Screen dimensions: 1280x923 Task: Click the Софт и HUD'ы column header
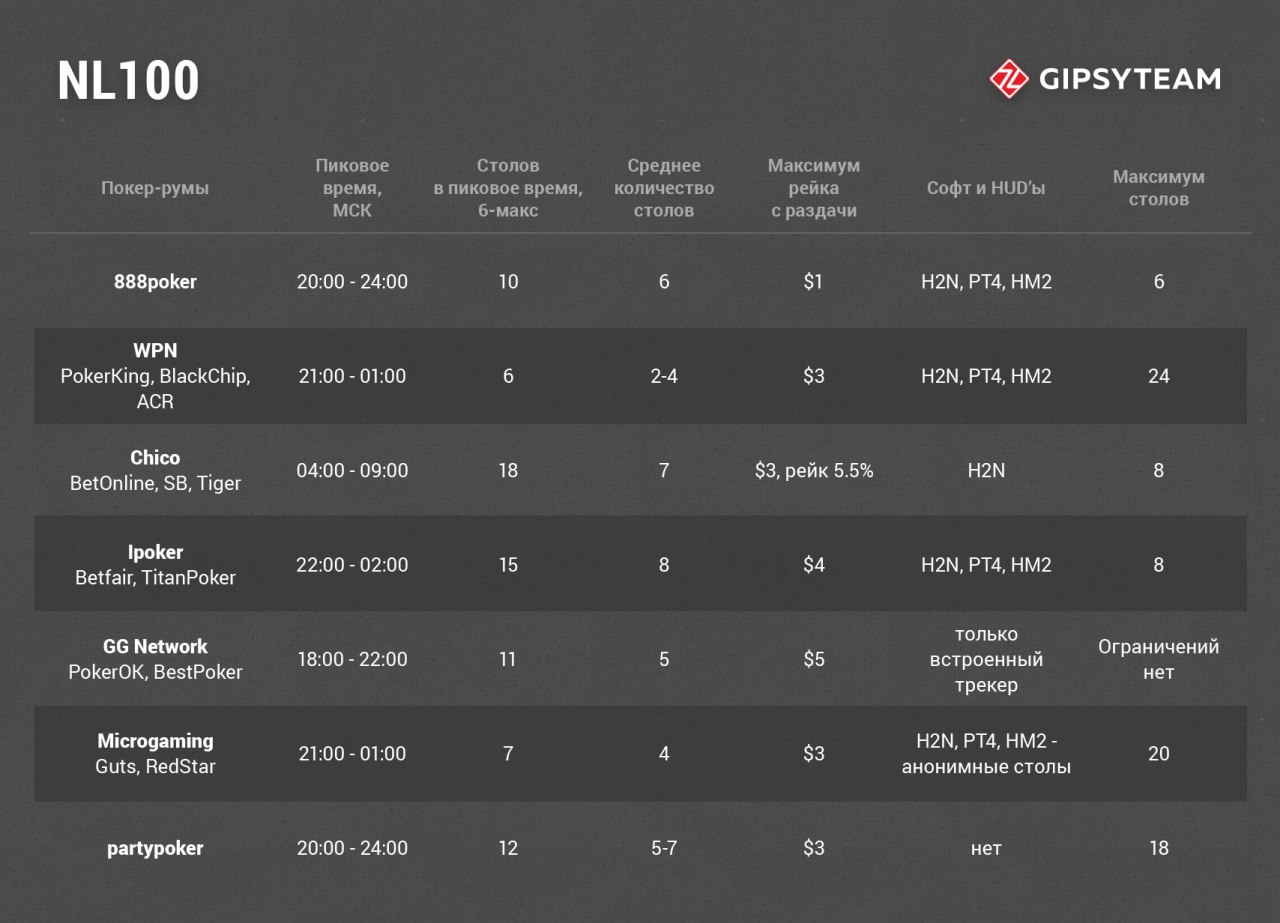[x=985, y=188]
